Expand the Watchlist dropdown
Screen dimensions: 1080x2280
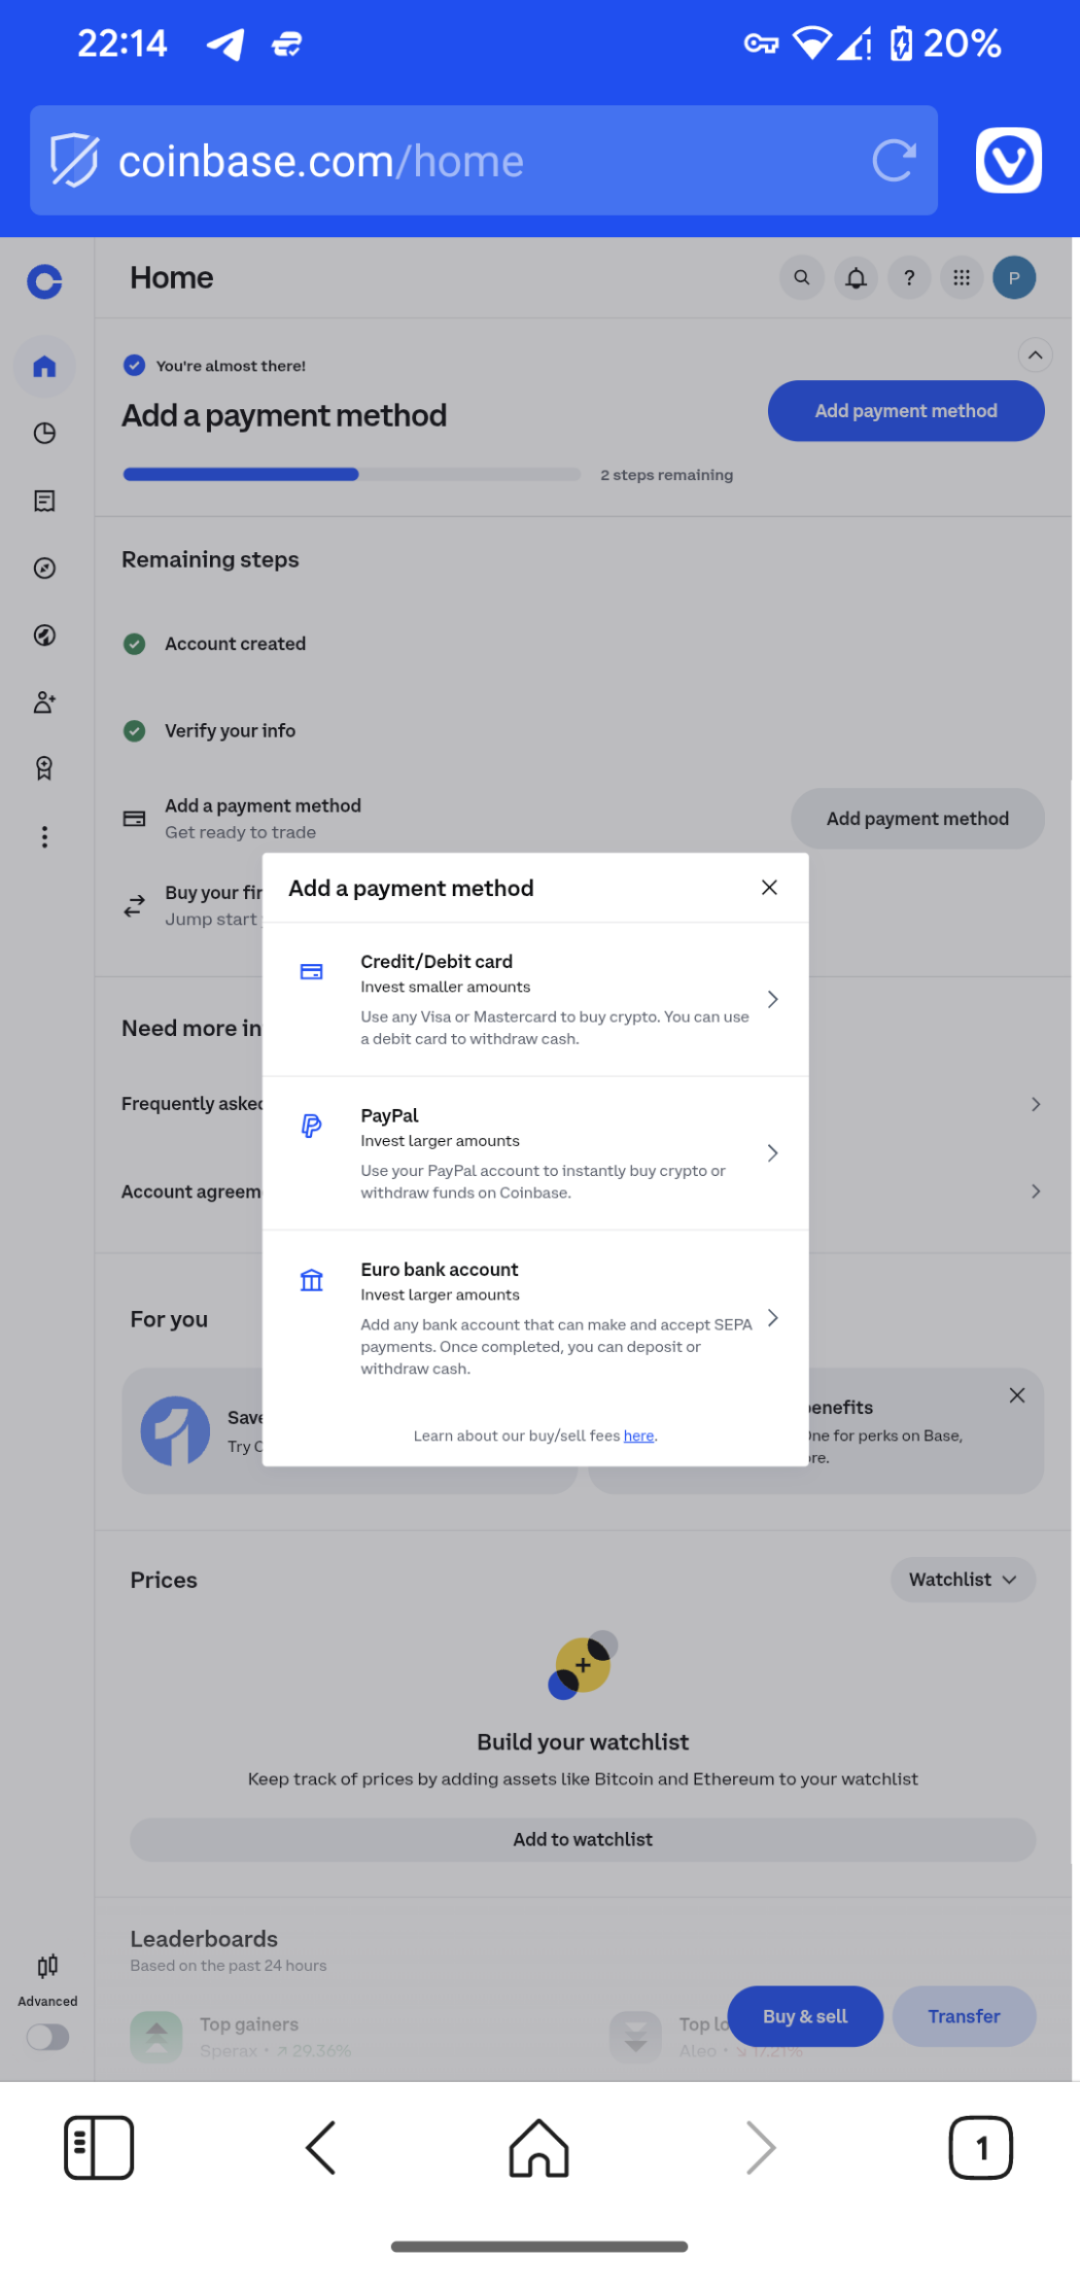pyautogui.click(x=962, y=1580)
